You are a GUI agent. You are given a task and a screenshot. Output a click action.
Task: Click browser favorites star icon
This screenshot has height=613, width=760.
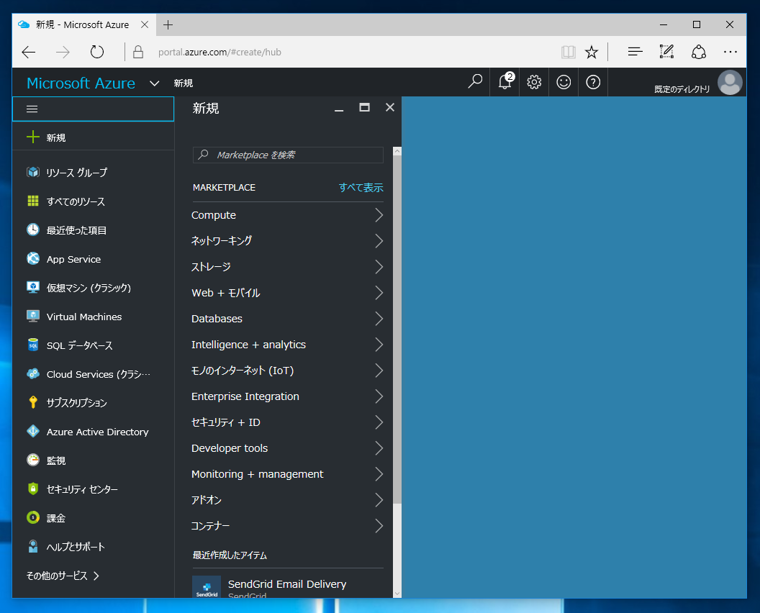click(x=591, y=52)
